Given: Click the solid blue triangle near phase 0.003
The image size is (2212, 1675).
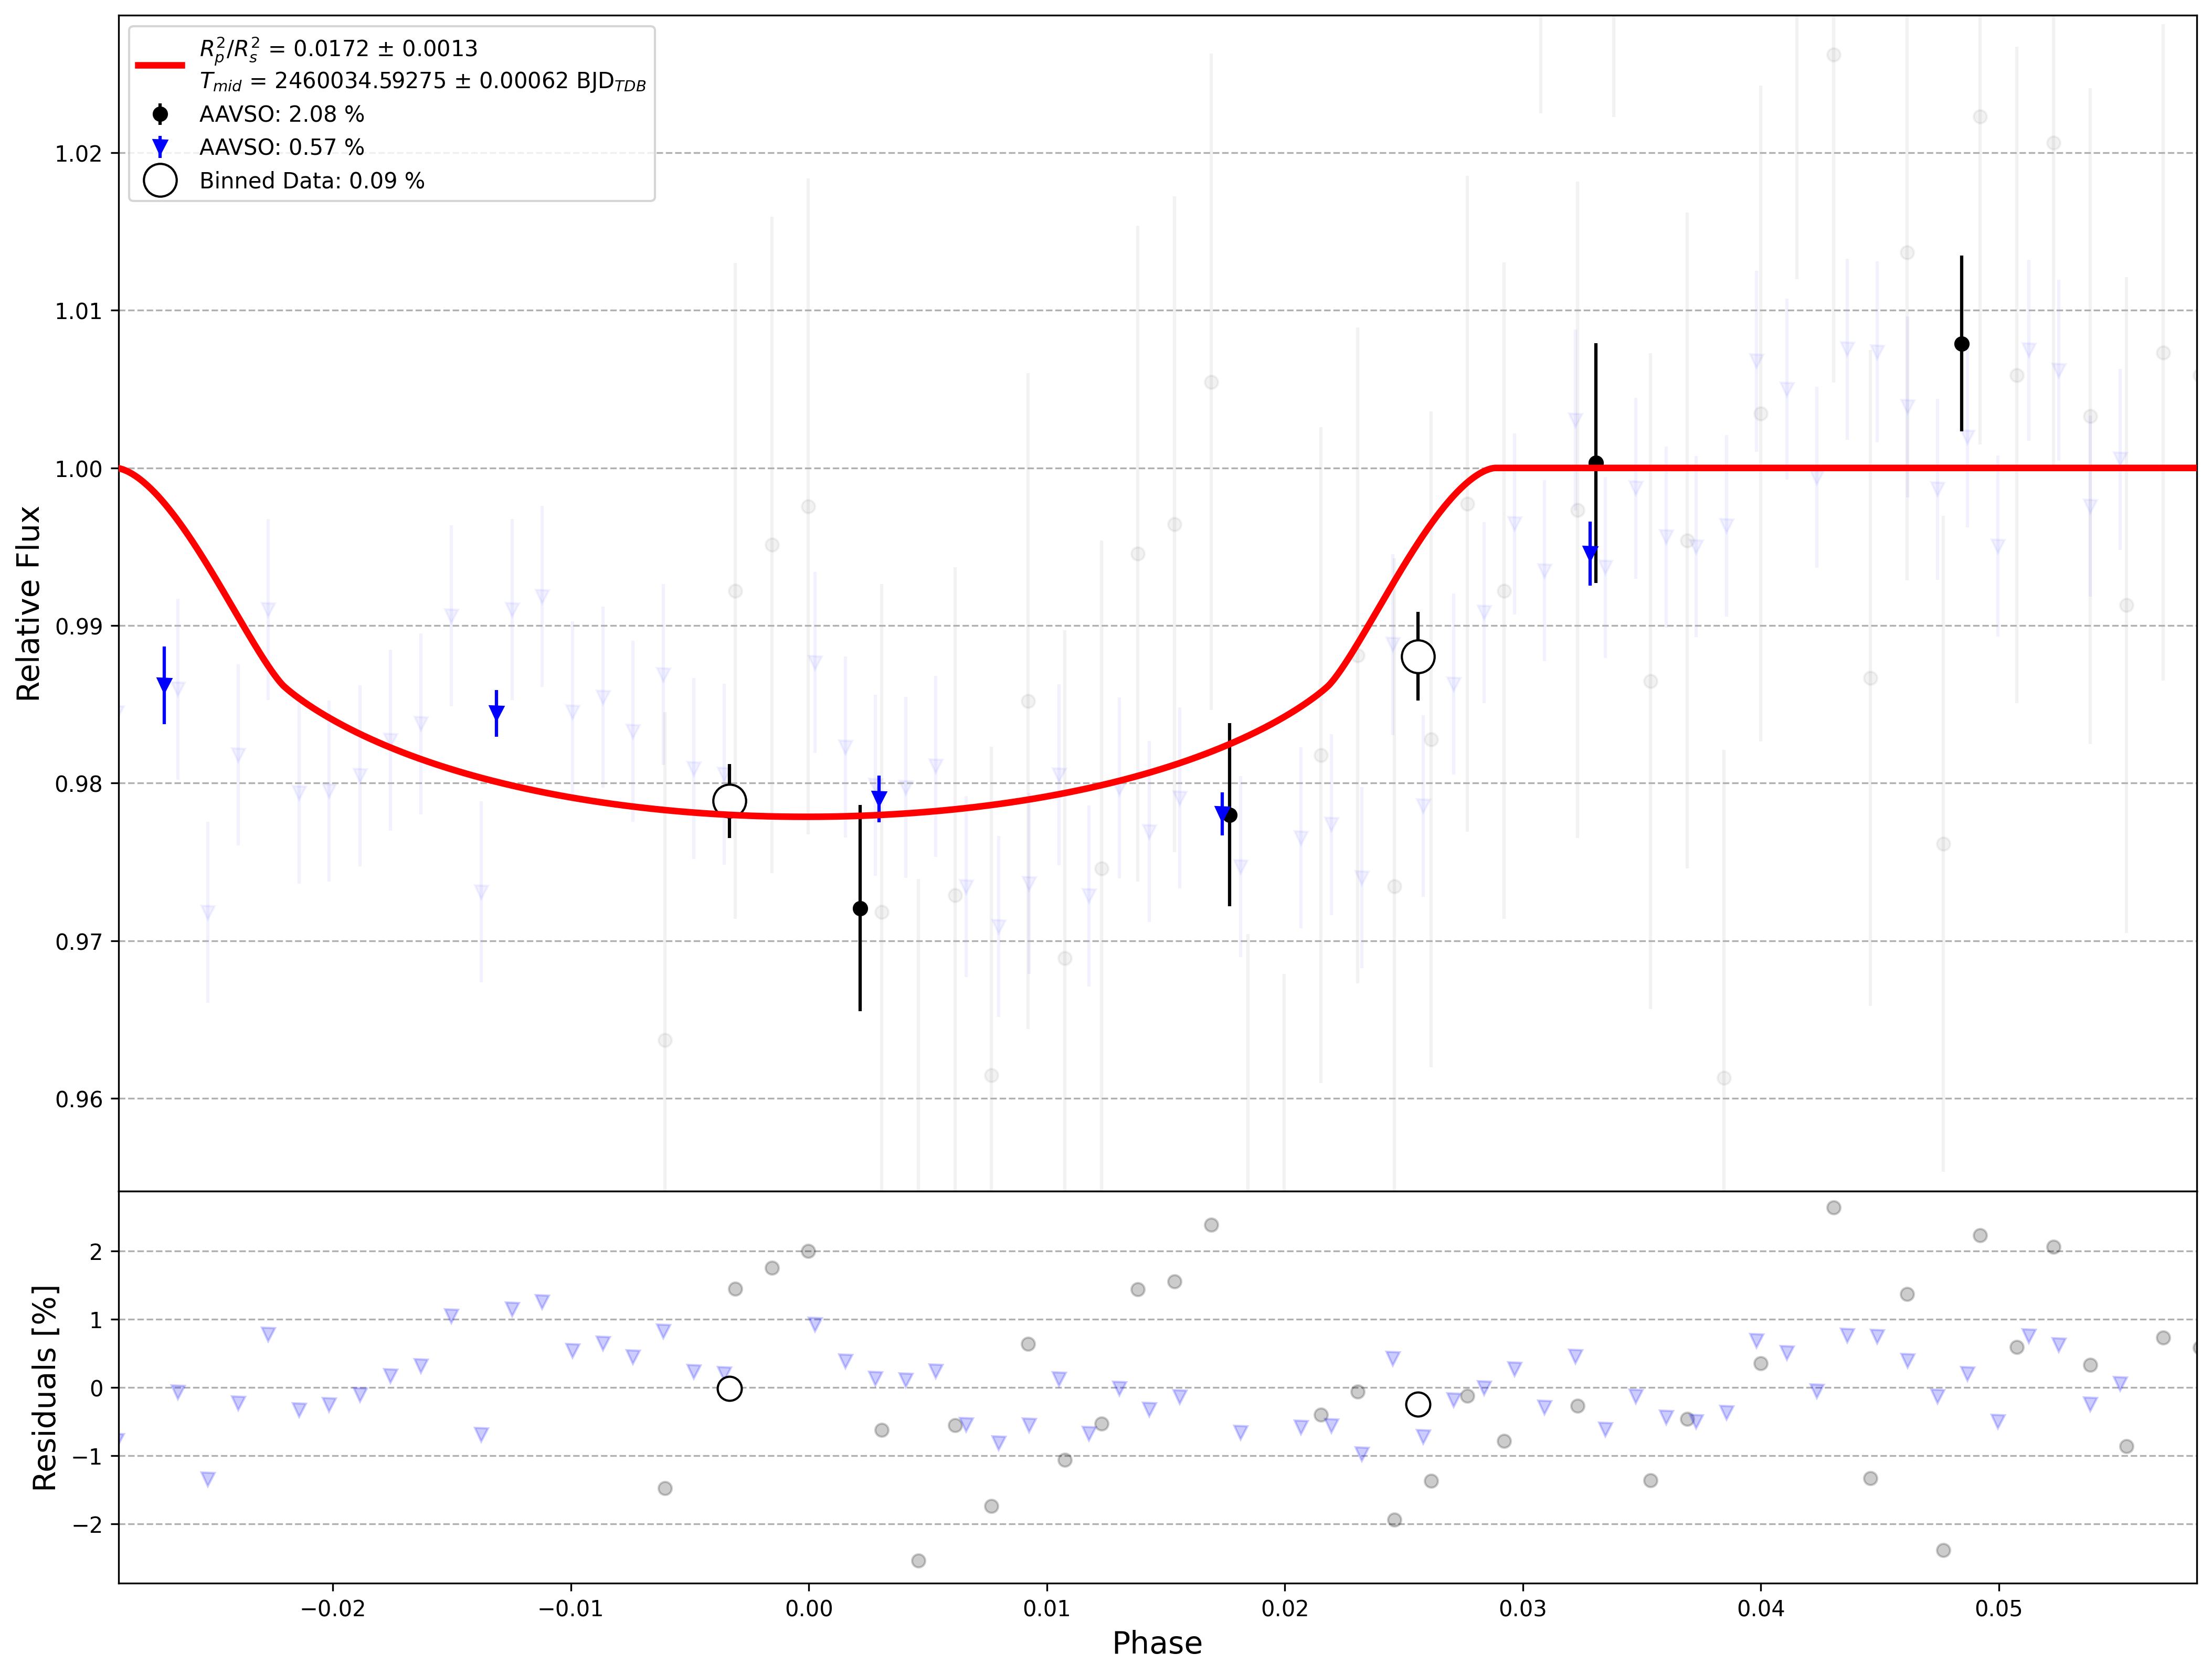Looking at the screenshot, I should click(879, 798).
